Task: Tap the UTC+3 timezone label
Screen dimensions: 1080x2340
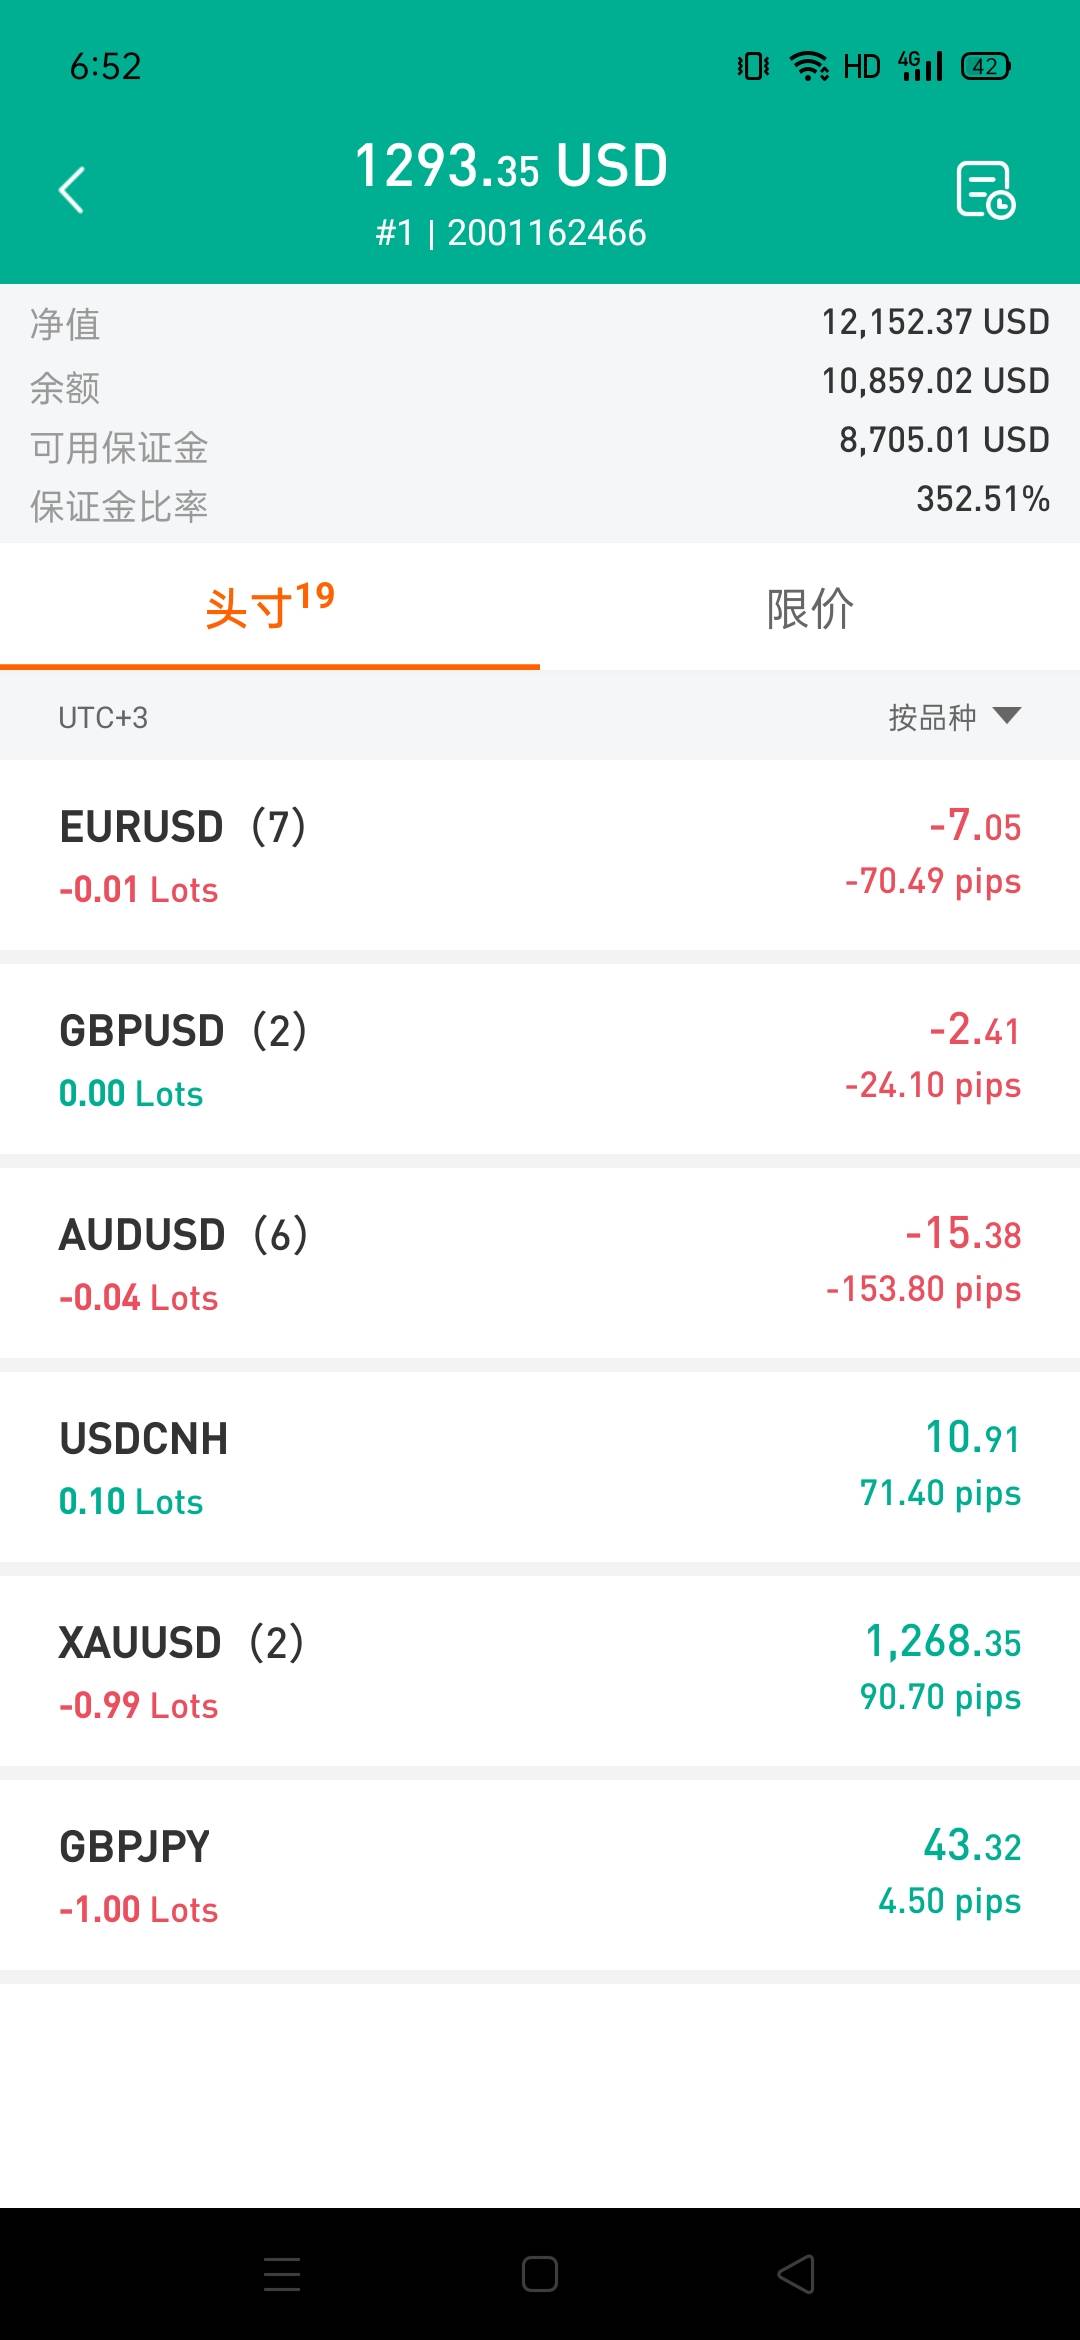Action: click(103, 718)
